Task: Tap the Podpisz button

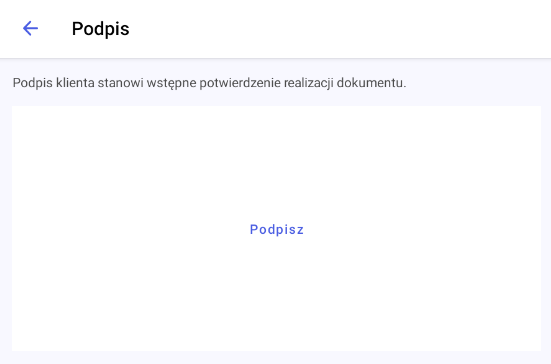Action: tap(277, 229)
